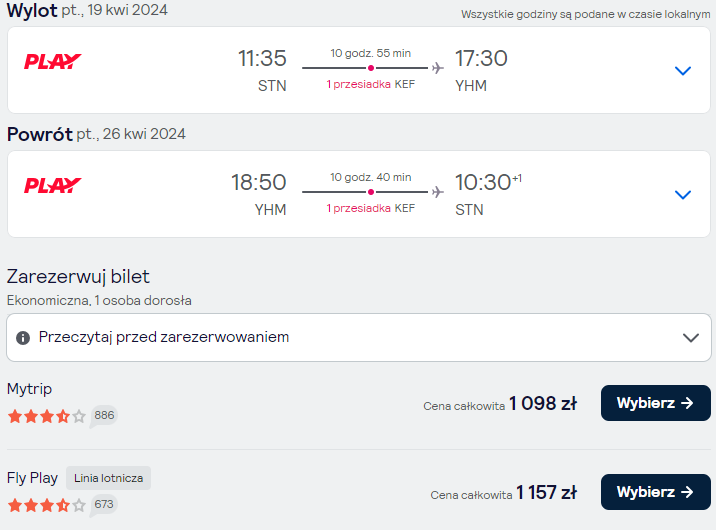Click the Fly Play provider name
This screenshot has height=530, width=716.
point(32,478)
